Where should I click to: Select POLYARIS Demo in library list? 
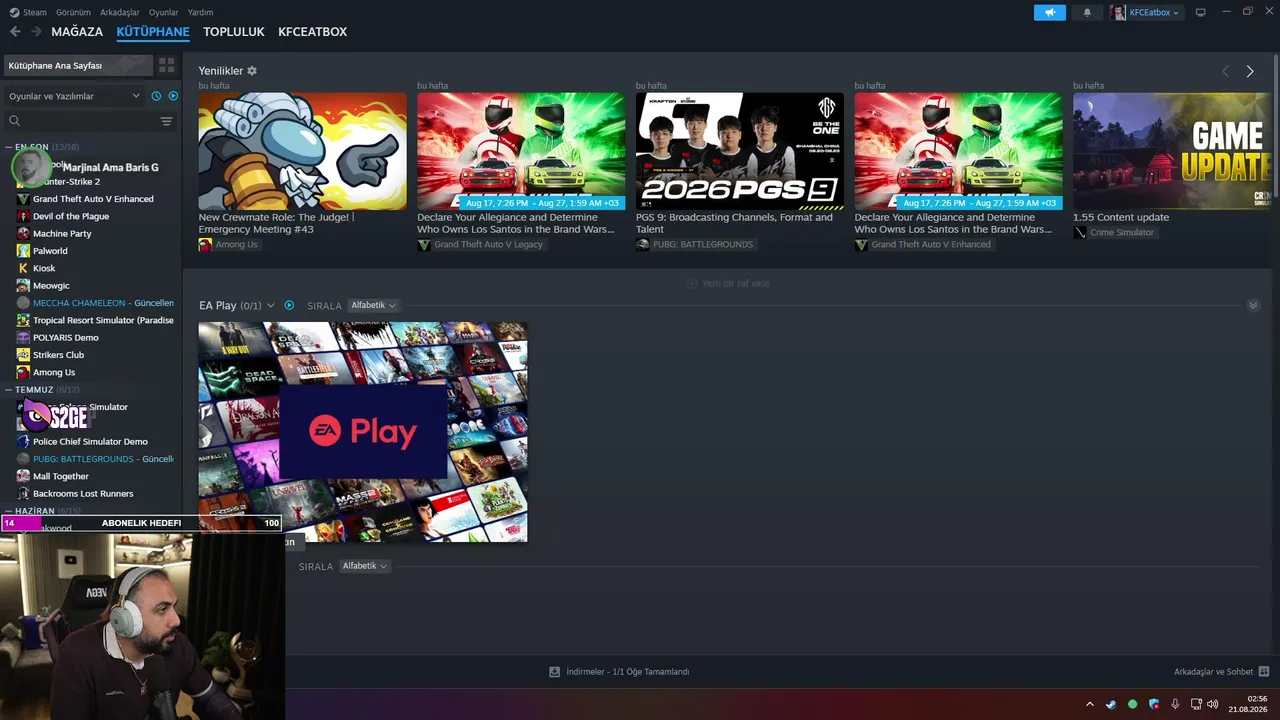[66, 337]
